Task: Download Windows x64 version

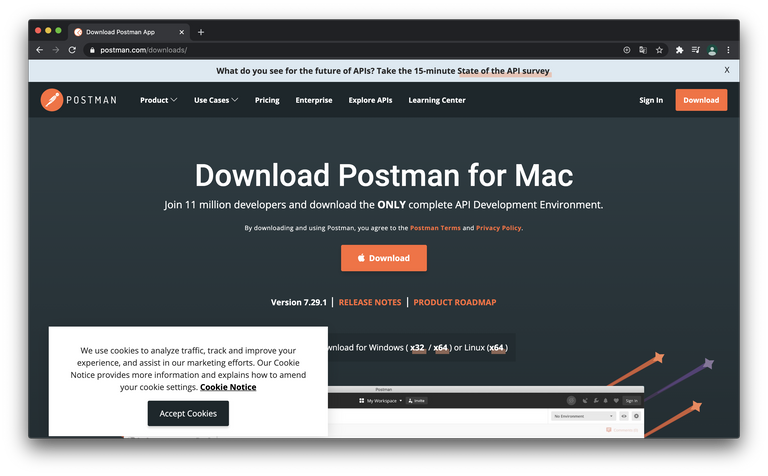Action: click(440, 348)
